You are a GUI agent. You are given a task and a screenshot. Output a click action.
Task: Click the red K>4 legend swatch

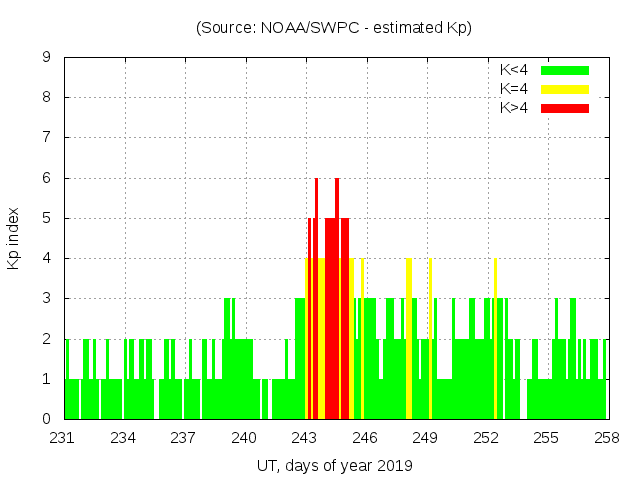pyautogui.click(x=565, y=107)
